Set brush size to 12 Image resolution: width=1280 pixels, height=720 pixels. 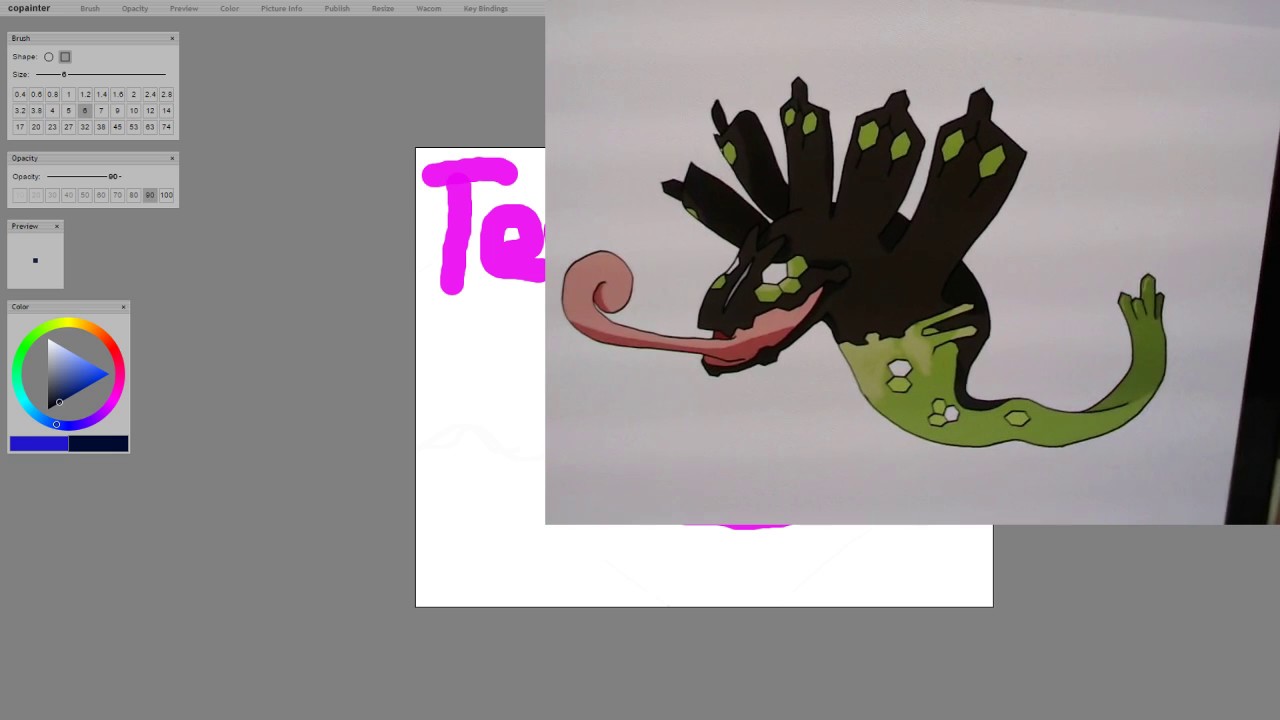tap(150, 111)
